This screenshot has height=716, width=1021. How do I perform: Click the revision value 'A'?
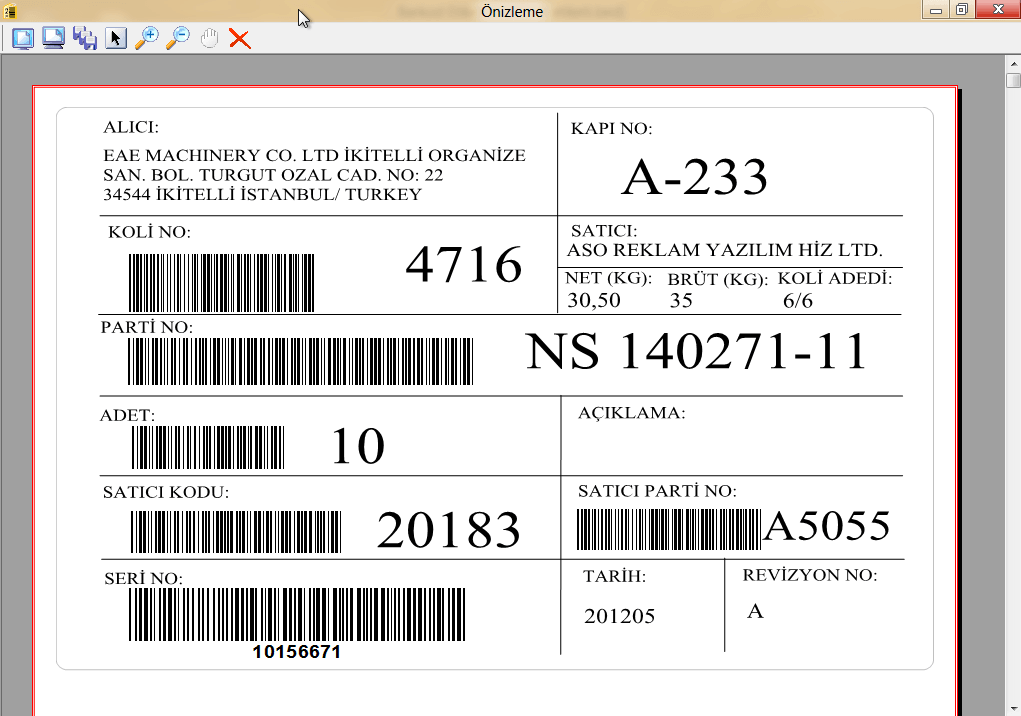[x=755, y=611]
